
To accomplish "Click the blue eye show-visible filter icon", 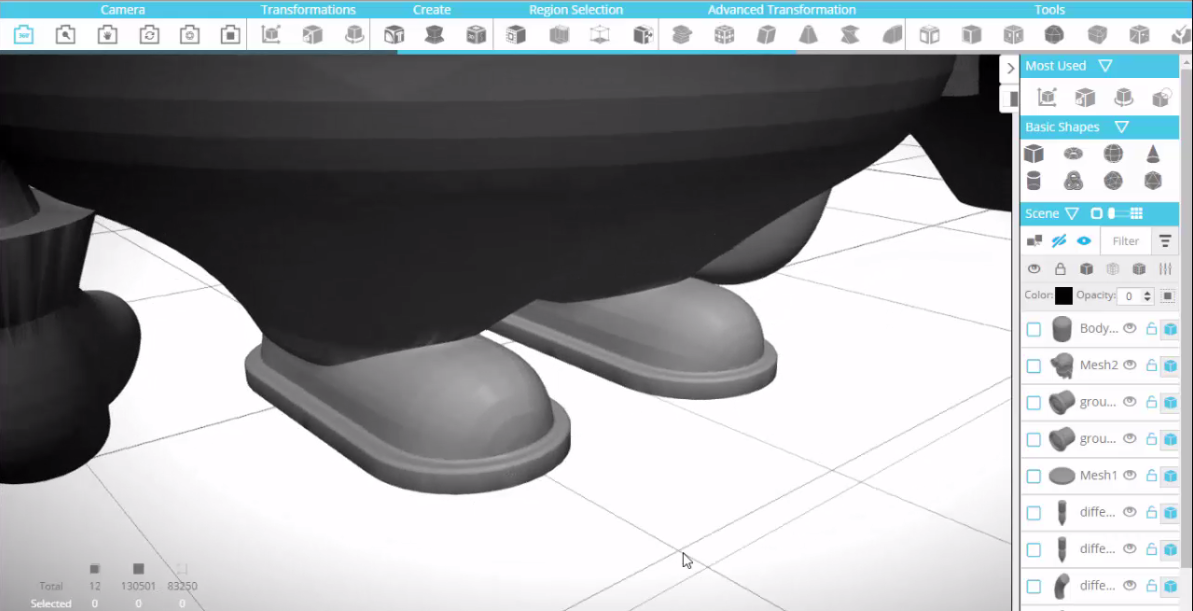I will 1084,240.
